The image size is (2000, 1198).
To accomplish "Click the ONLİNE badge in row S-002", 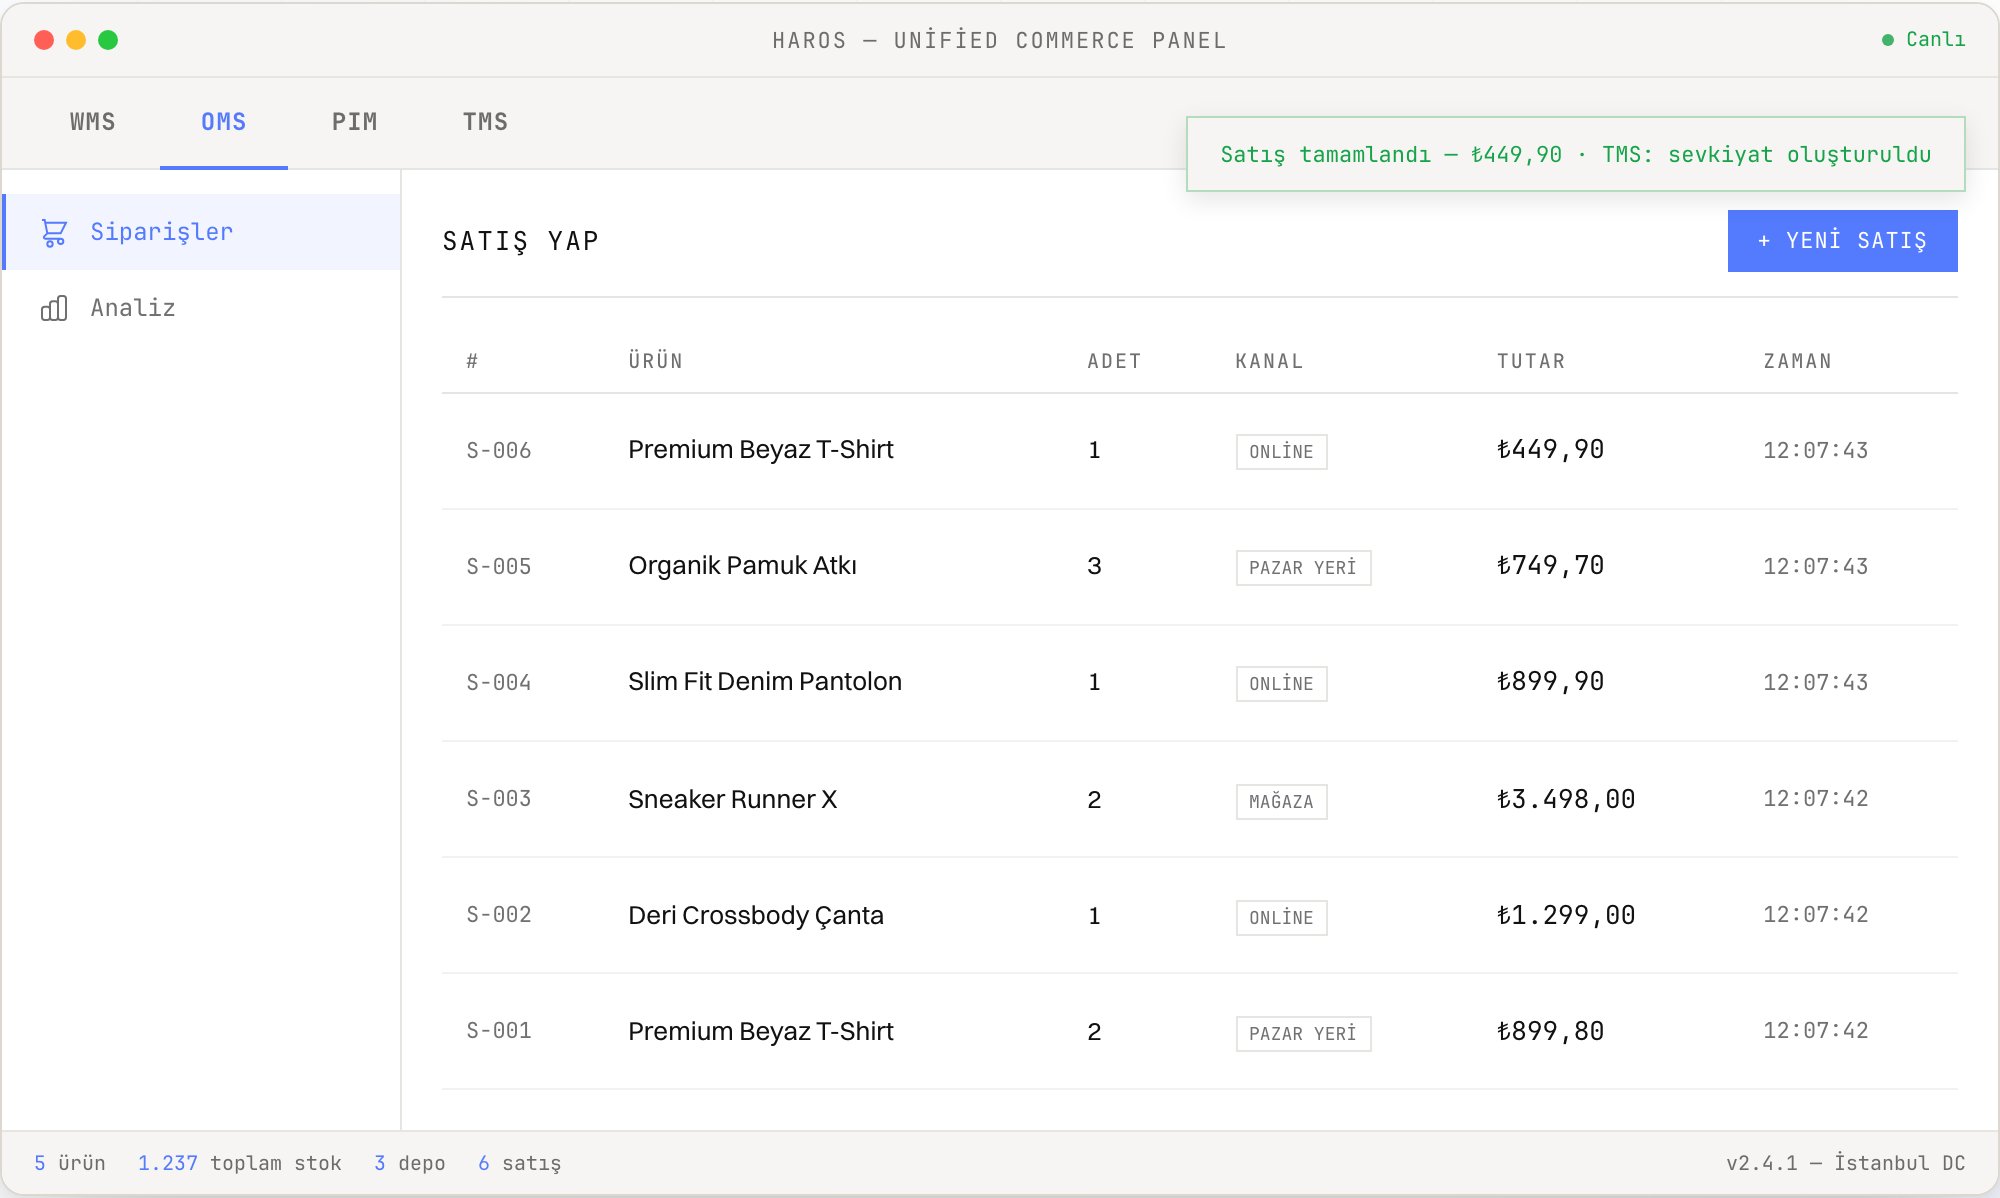I will coord(1281,918).
